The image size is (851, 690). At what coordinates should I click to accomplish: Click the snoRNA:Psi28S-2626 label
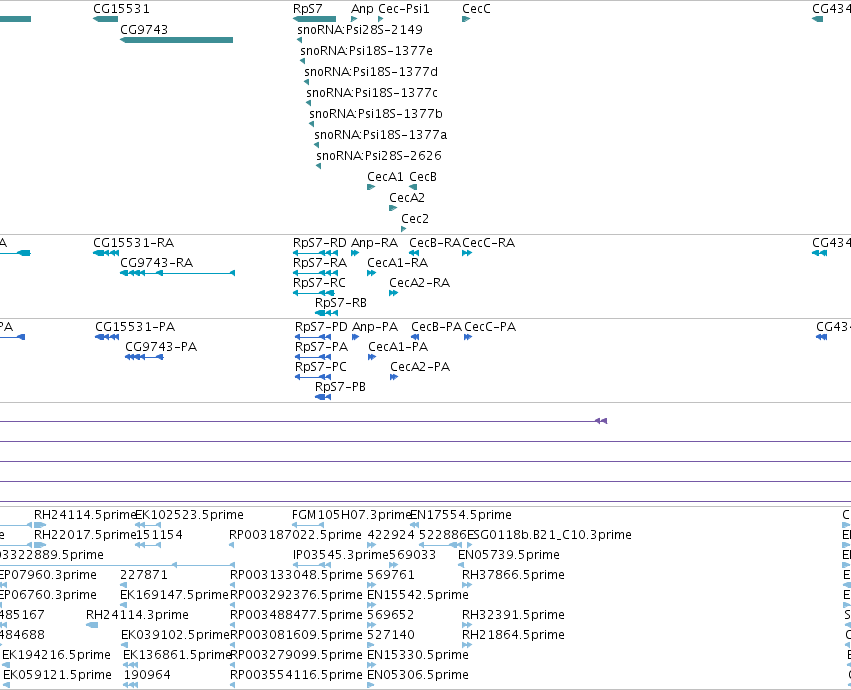[379, 156]
